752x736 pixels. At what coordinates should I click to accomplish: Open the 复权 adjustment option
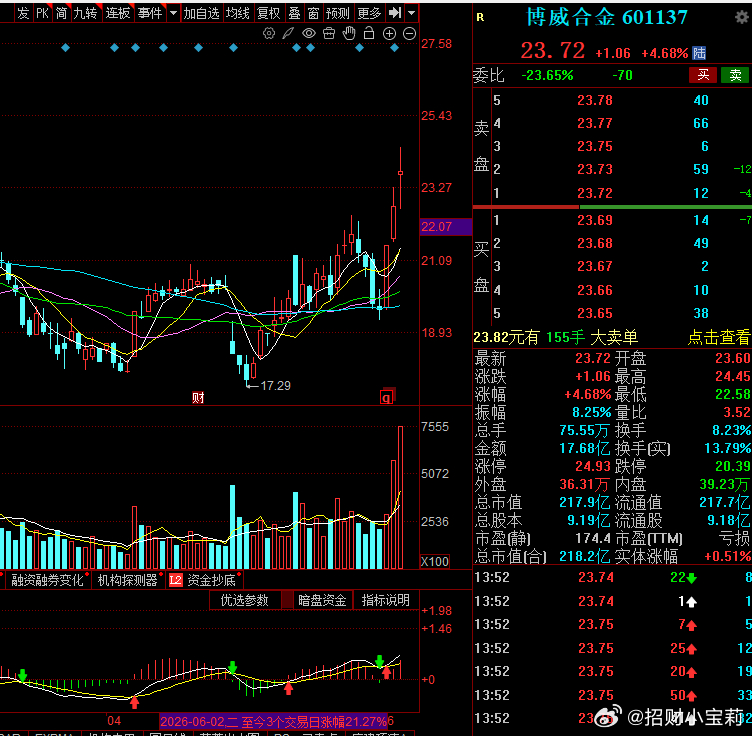click(x=269, y=13)
